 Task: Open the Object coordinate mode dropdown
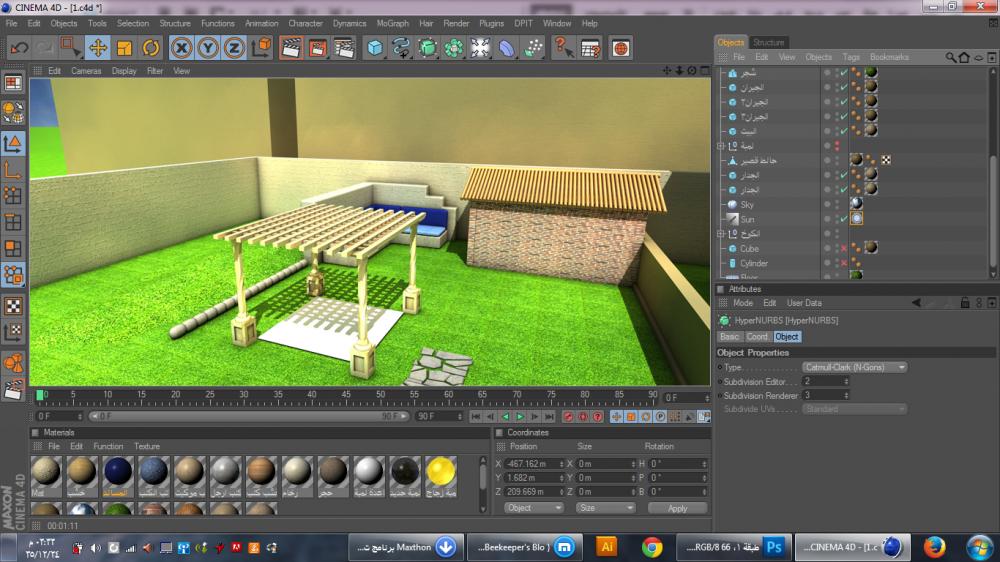click(x=534, y=508)
